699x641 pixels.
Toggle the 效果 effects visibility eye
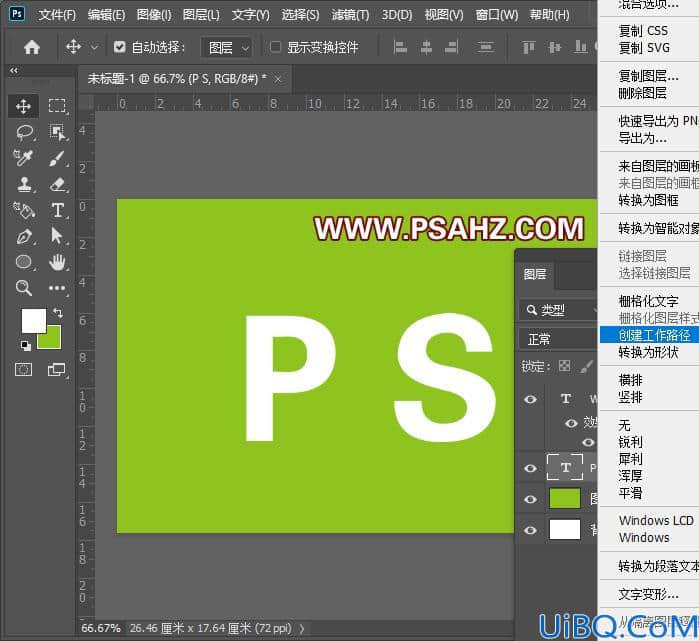(571, 423)
